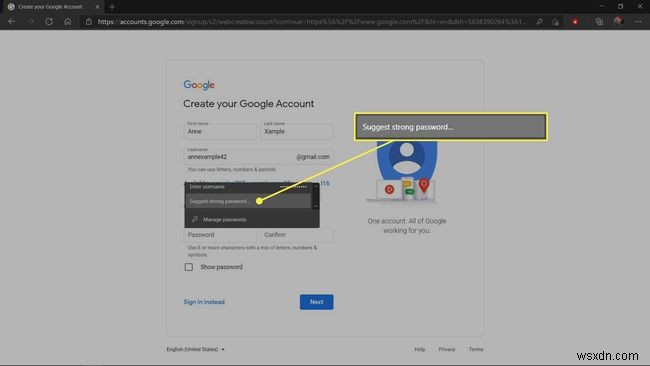Image resolution: width=650 pixels, height=366 pixels.
Task: Go back using the browser back arrow
Action: pyautogui.click(x=12, y=22)
